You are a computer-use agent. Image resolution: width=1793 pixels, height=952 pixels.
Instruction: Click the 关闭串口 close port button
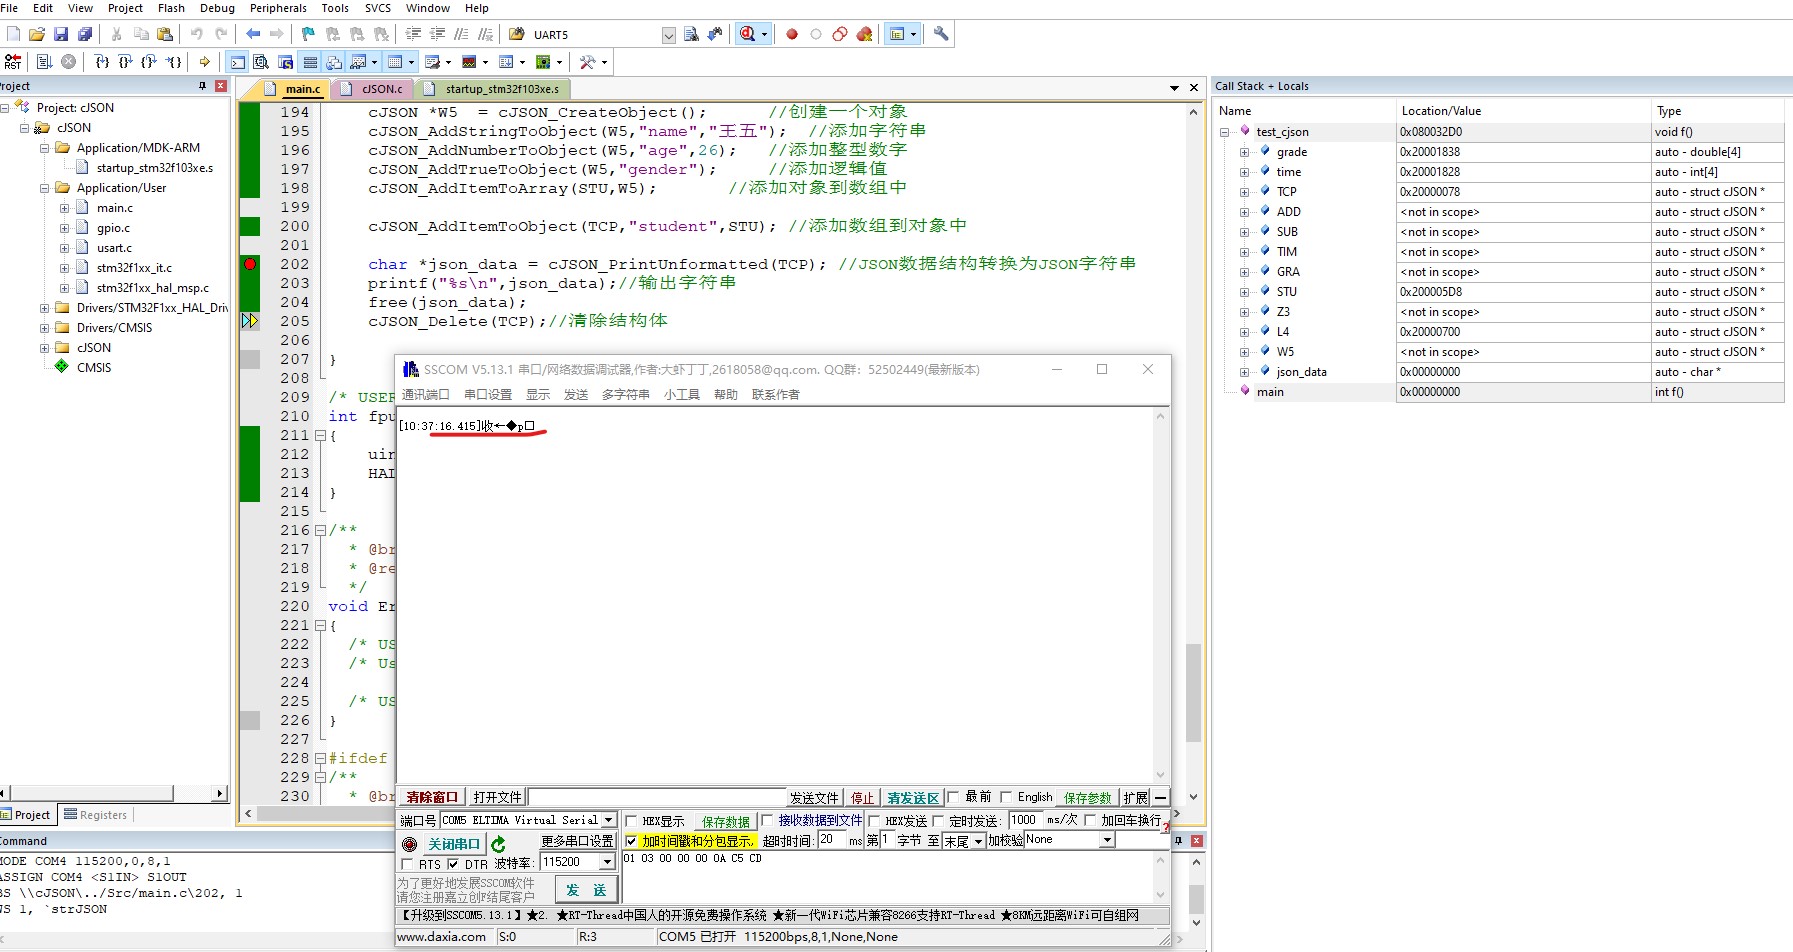click(452, 843)
